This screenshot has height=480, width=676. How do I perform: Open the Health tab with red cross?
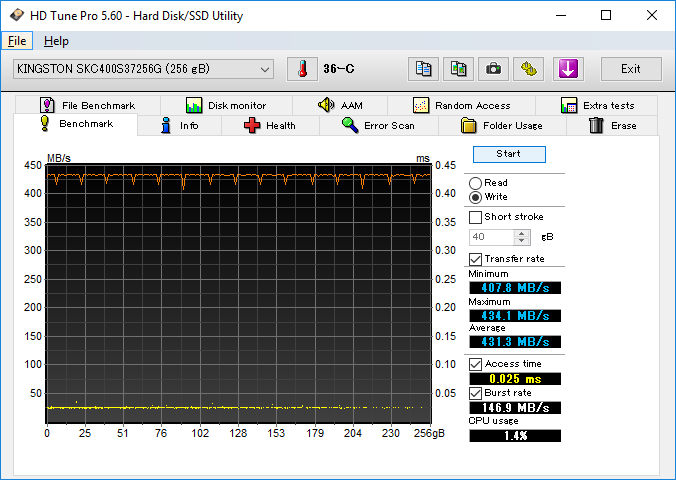click(x=269, y=126)
